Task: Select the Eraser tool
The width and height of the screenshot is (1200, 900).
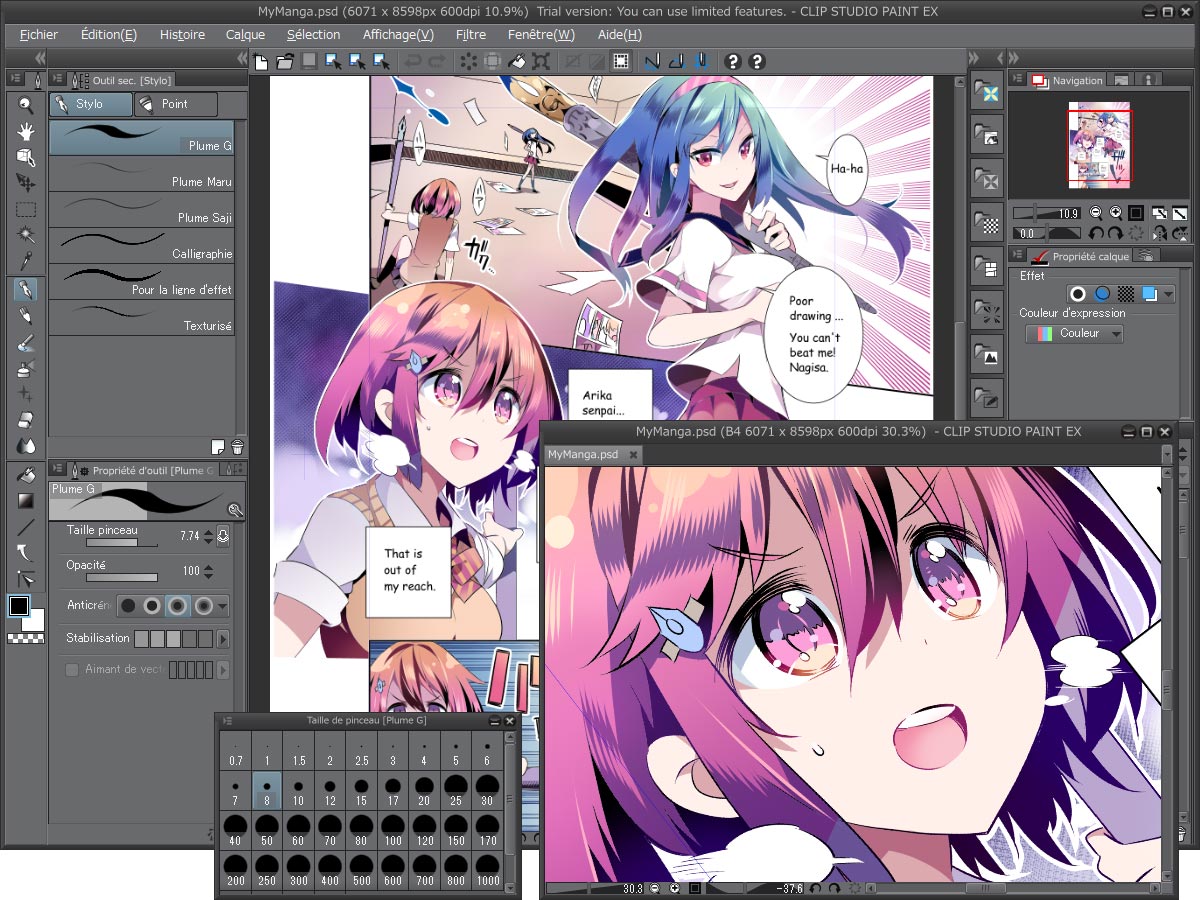Action: pyautogui.click(x=26, y=420)
